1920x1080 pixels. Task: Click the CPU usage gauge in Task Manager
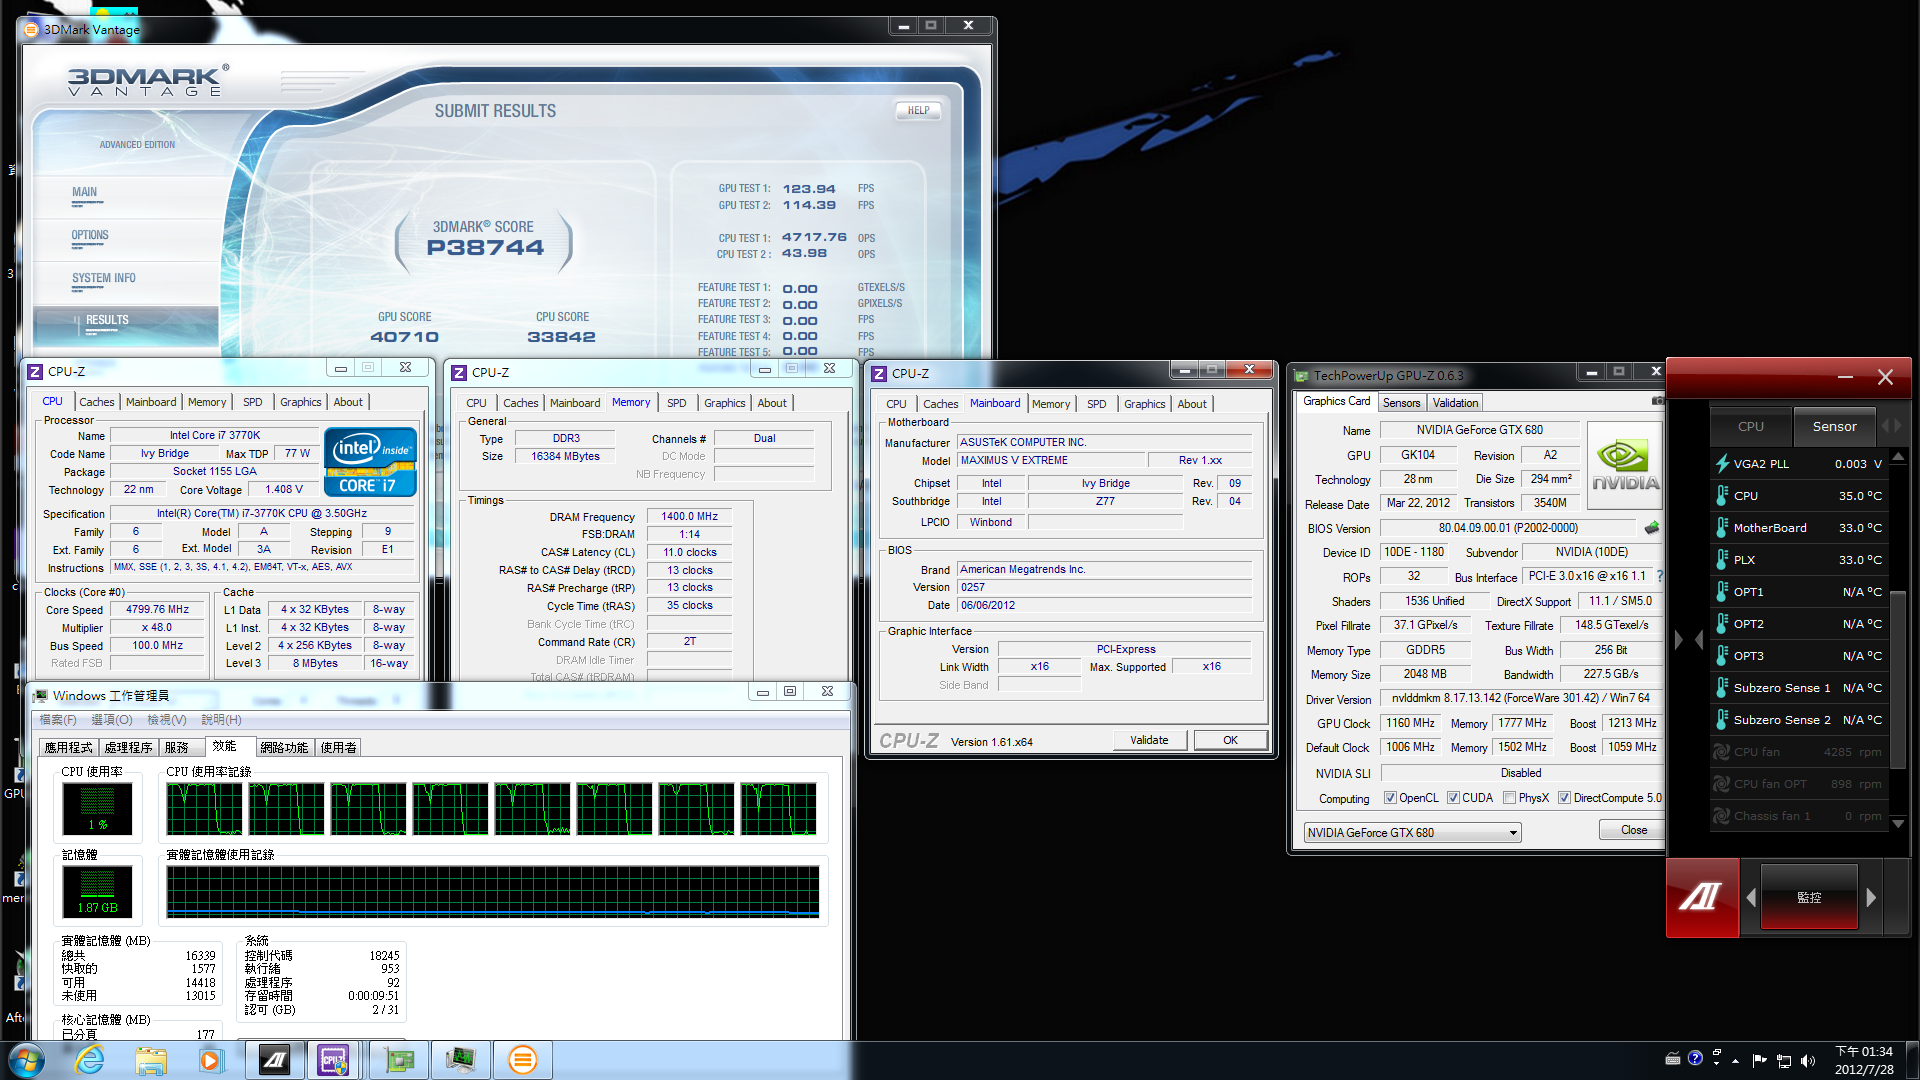pyautogui.click(x=97, y=808)
